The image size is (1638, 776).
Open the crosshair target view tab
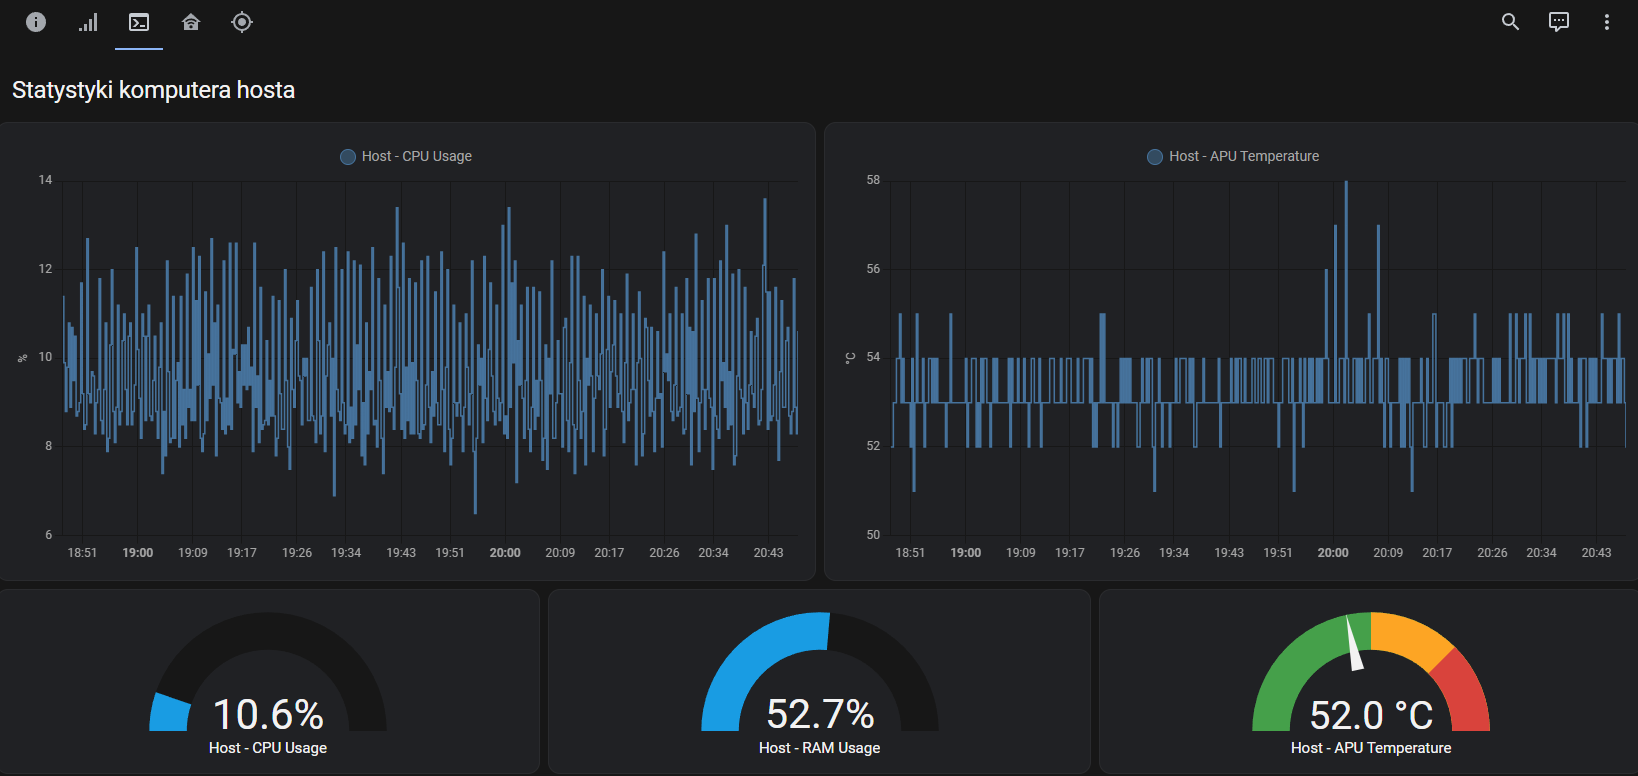(x=242, y=22)
